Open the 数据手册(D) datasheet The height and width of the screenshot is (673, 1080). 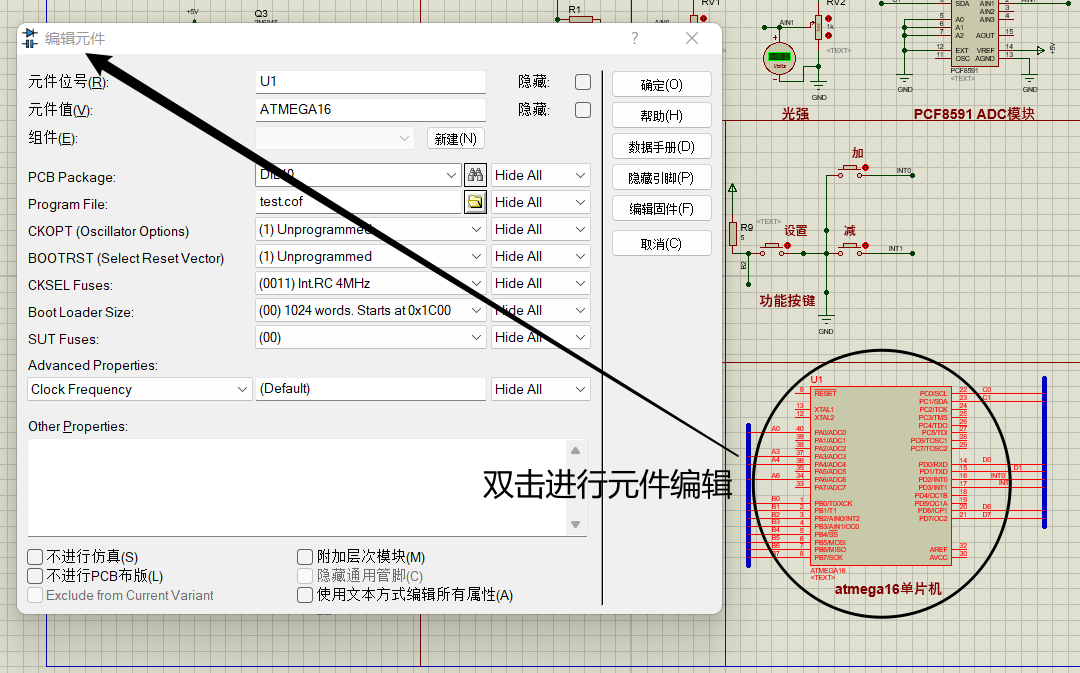click(x=661, y=146)
